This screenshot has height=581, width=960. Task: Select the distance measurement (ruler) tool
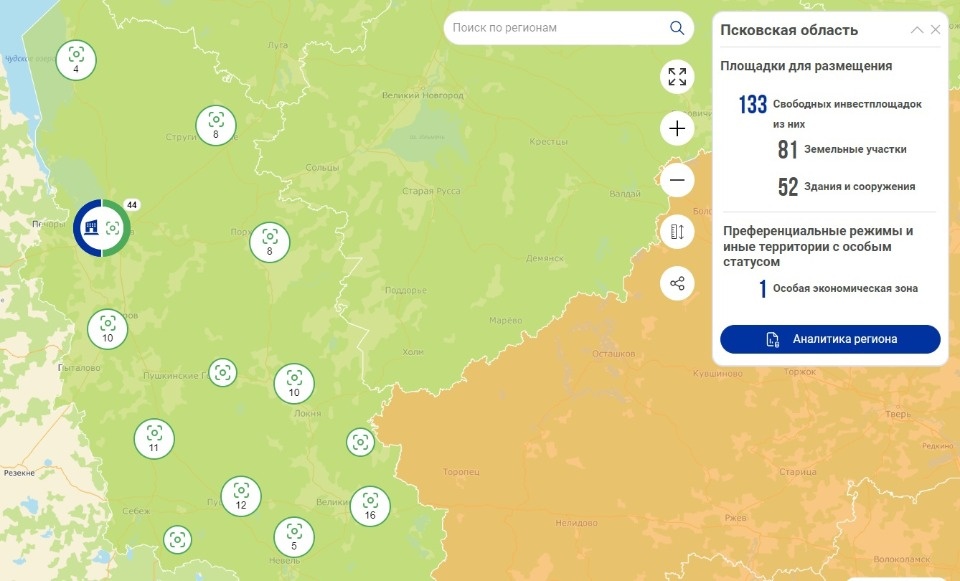[x=677, y=231]
